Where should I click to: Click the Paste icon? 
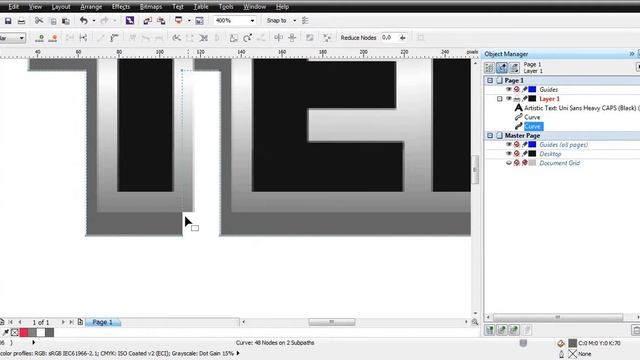(66, 20)
